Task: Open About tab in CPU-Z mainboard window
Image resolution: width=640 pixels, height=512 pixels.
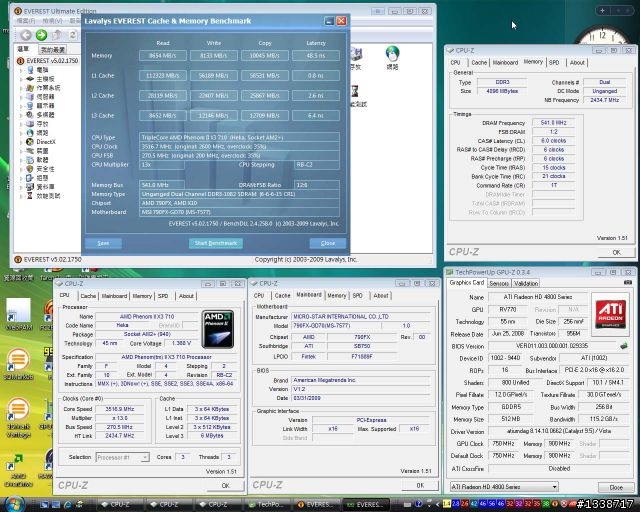Action: coord(381,295)
